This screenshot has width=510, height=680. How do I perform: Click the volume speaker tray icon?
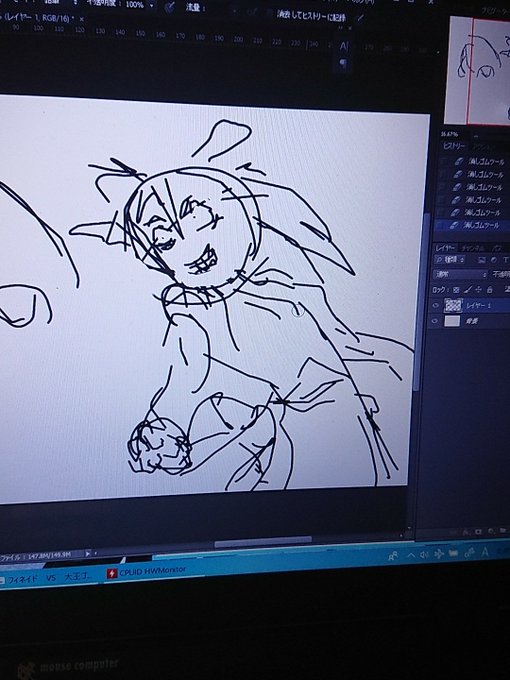coord(424,554)
